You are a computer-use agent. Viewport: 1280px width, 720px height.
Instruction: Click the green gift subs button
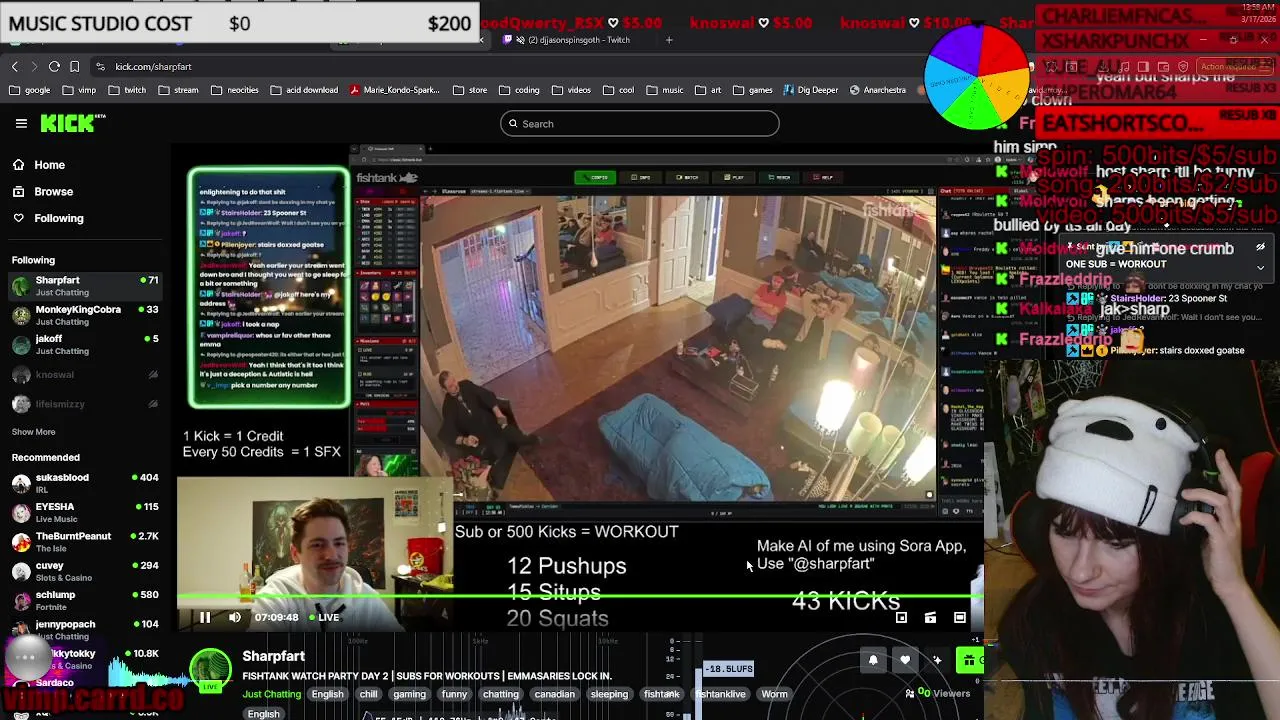[969, 660]
